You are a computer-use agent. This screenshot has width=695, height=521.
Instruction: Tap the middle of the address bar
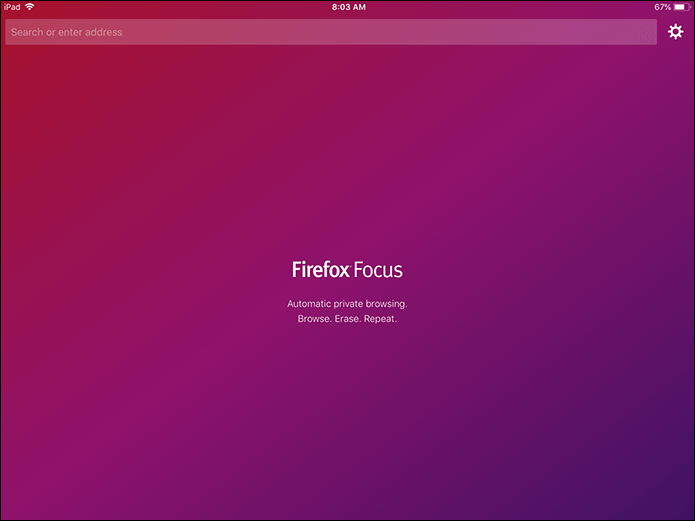tap(331, 32)
